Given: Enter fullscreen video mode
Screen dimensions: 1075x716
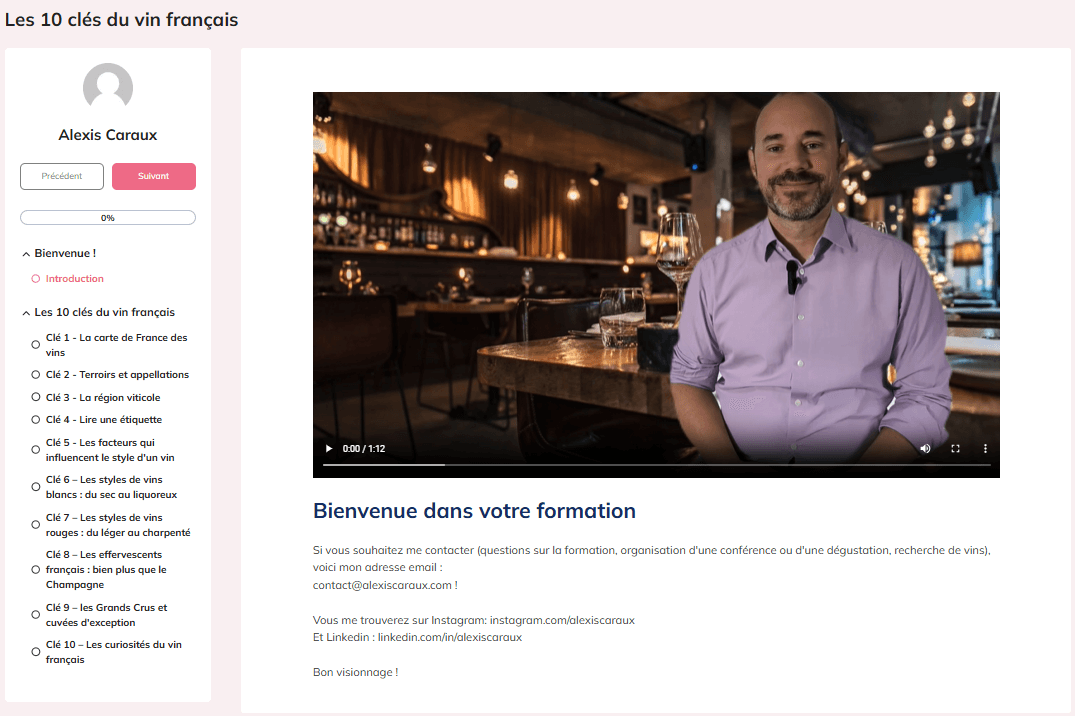Looking at the screenshot, I should point(956,449).
